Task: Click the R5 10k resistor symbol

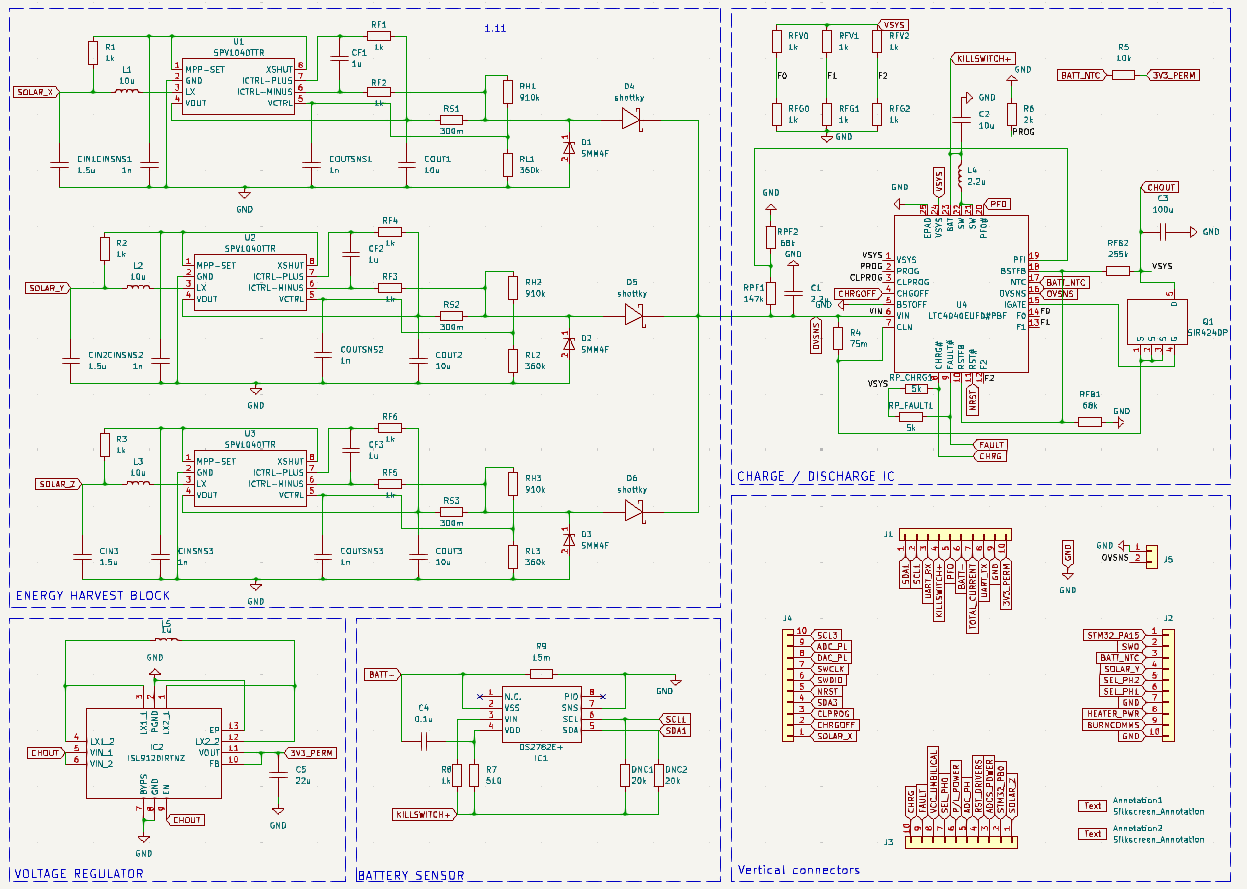Action: 1124,75
